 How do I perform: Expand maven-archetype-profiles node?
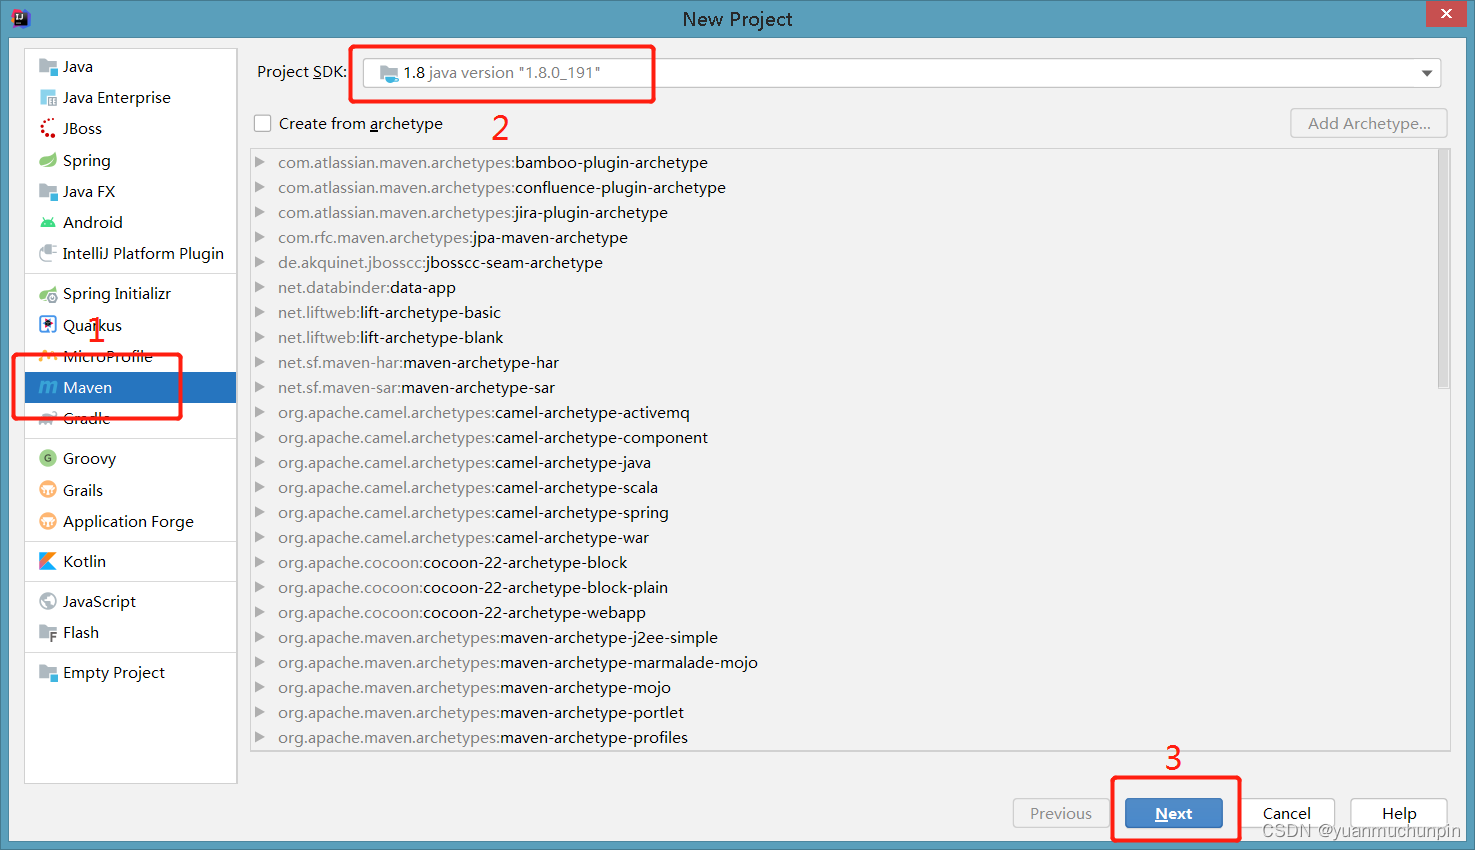coord(260,737)
